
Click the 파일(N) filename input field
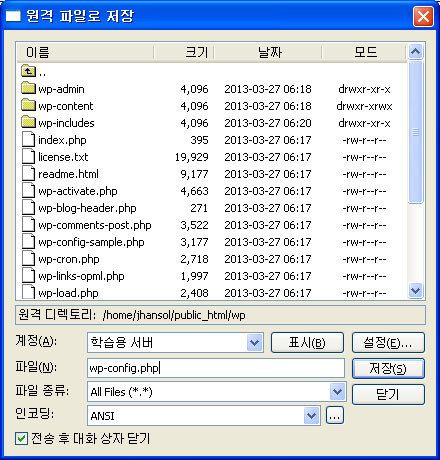[216, 368]
